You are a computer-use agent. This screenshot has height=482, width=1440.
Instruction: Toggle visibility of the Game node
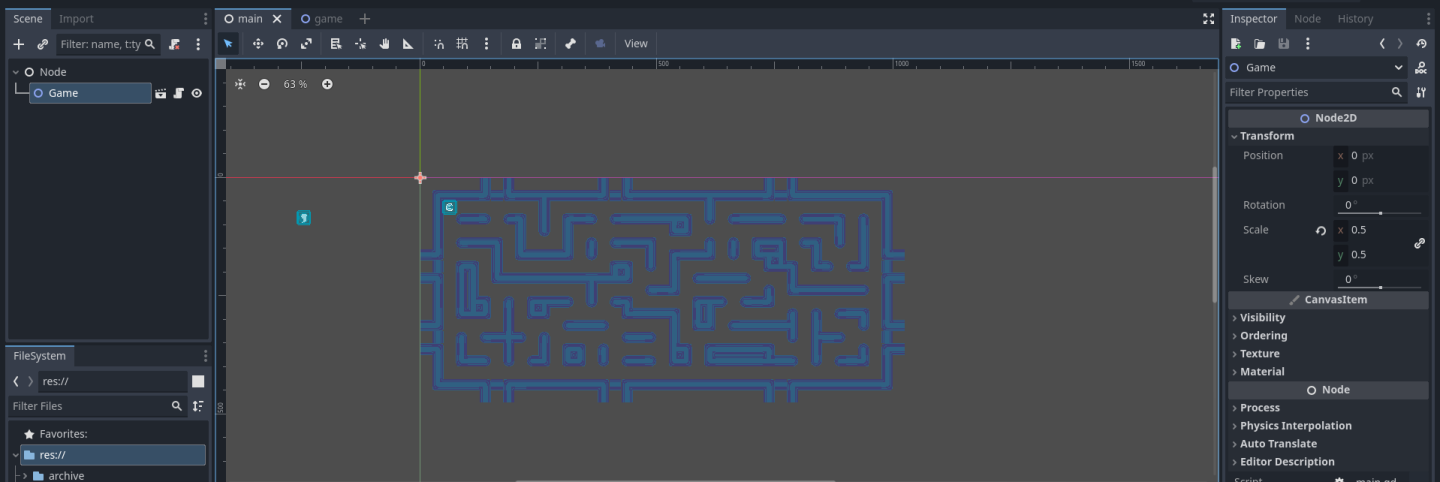click(x=197, y=93)
